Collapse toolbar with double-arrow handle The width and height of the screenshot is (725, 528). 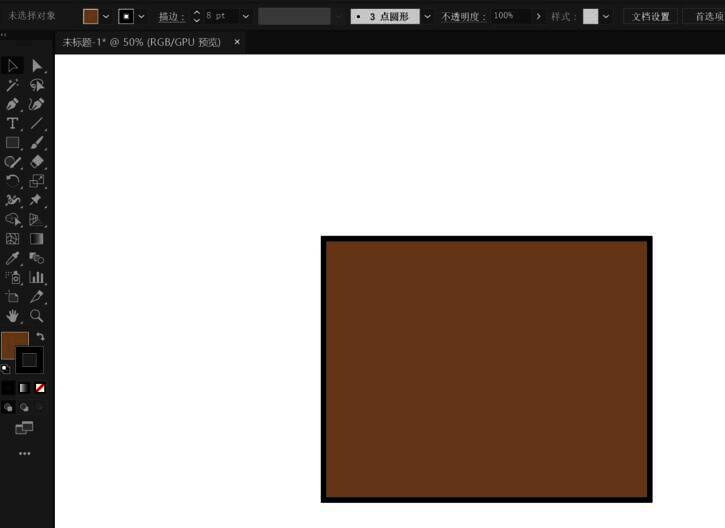click(x=4, y=35)
